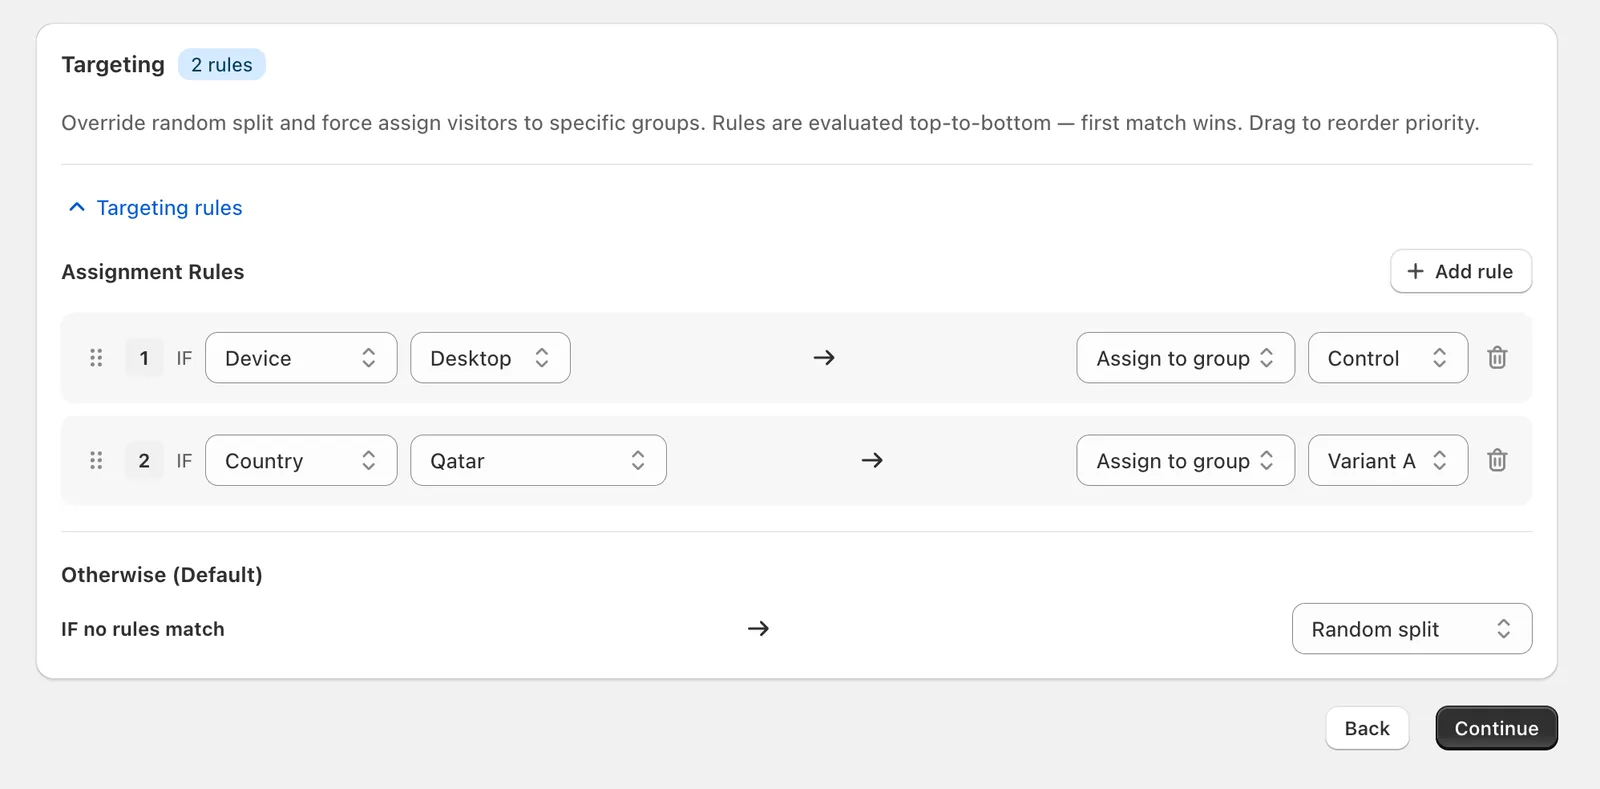Screen dimensions: 1600x789
Task: Click the plus icon in Add rule
Action: pos(1415,271)
